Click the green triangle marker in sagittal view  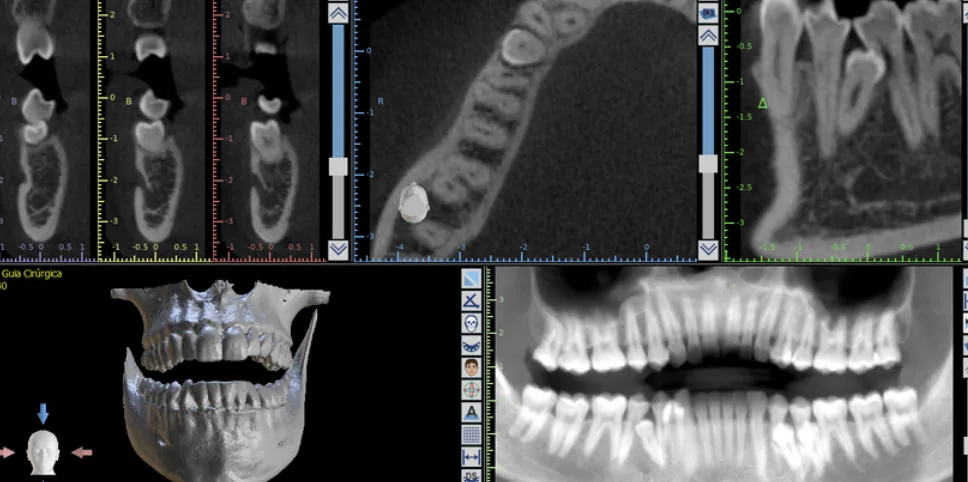(x=762, y=103)
